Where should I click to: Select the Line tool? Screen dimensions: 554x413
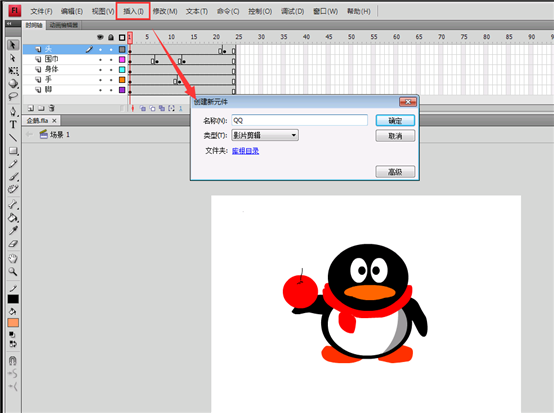(x=13, y=138)
